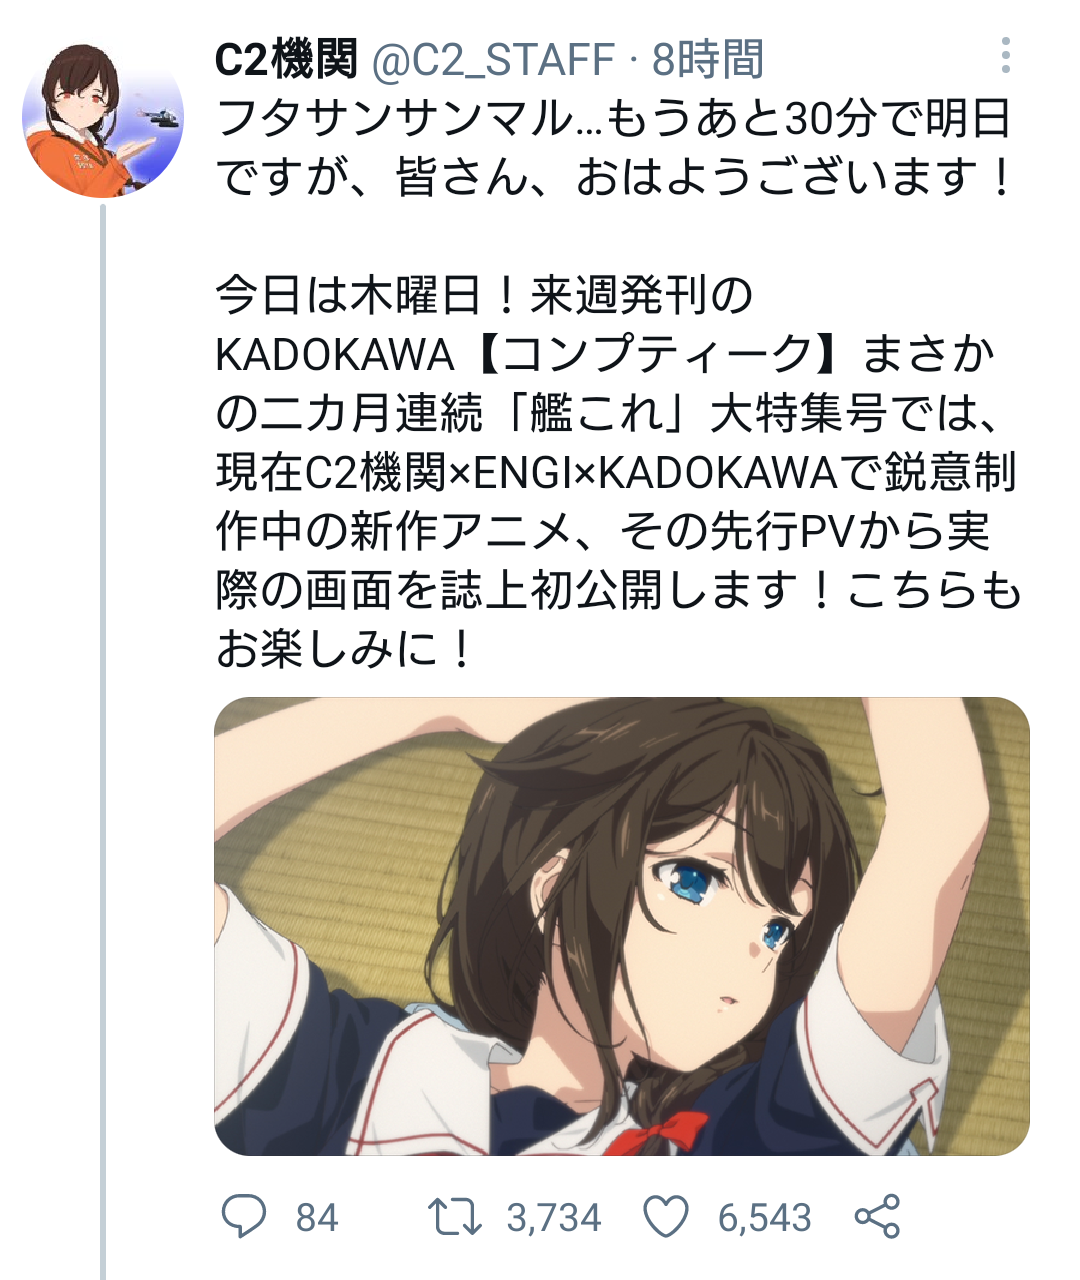View the 84 reply count
The height and width of the screenshot is (1280, 1080).
coord(317,1218)
